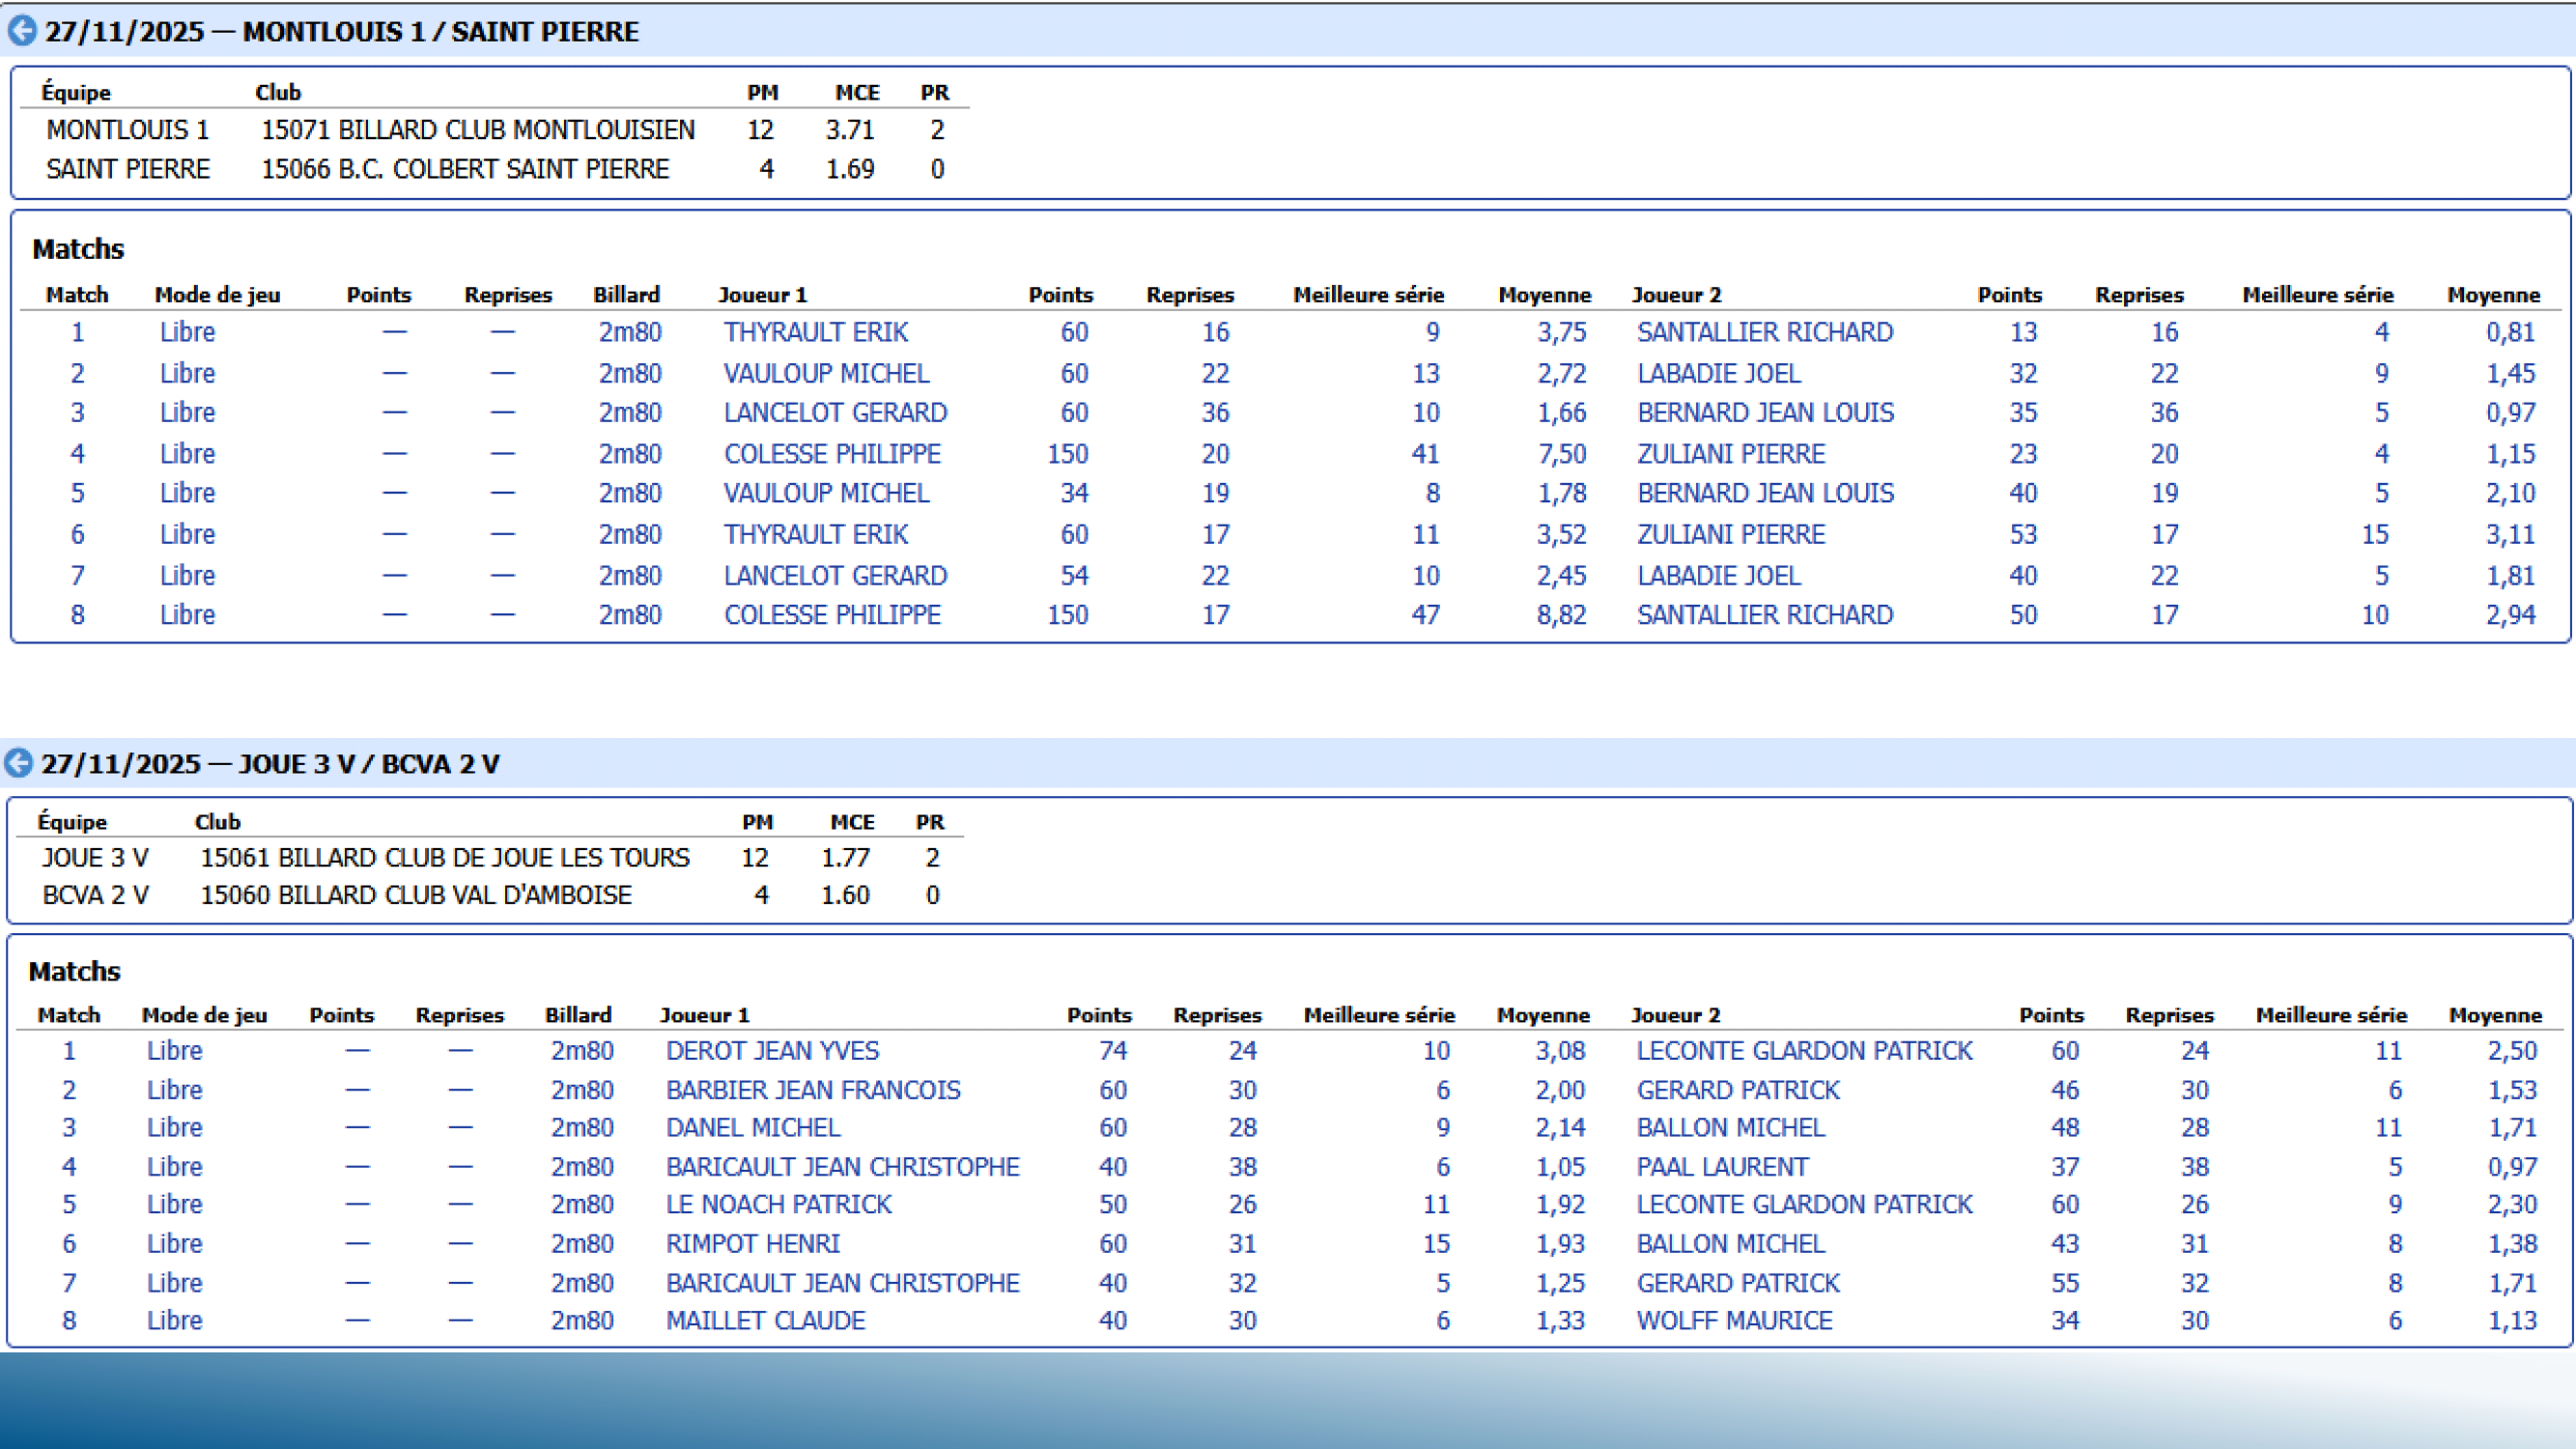Screen dimensions: 2576x1449
Task: Click back arrow beside JOUE 3 V / BCVA 2 V
Action: click(x=19, y=763)
